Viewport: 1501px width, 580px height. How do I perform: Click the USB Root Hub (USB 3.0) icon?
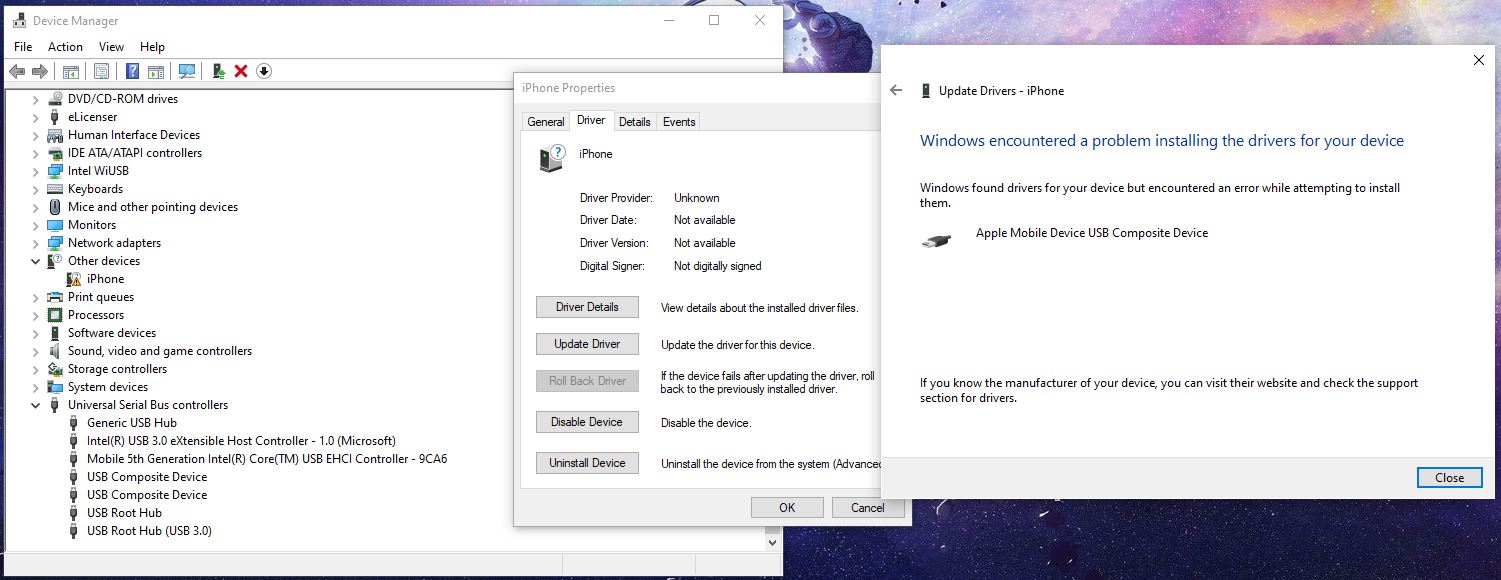75,531
